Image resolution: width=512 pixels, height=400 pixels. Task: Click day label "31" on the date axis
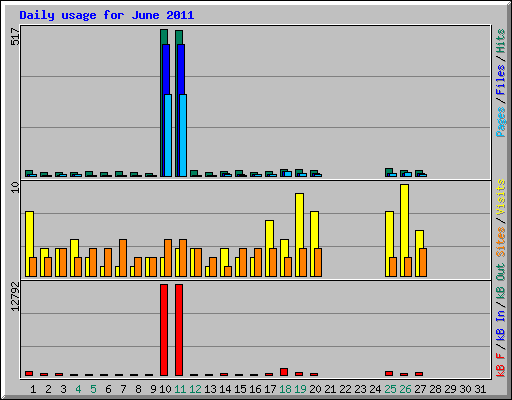coord(480,389)
